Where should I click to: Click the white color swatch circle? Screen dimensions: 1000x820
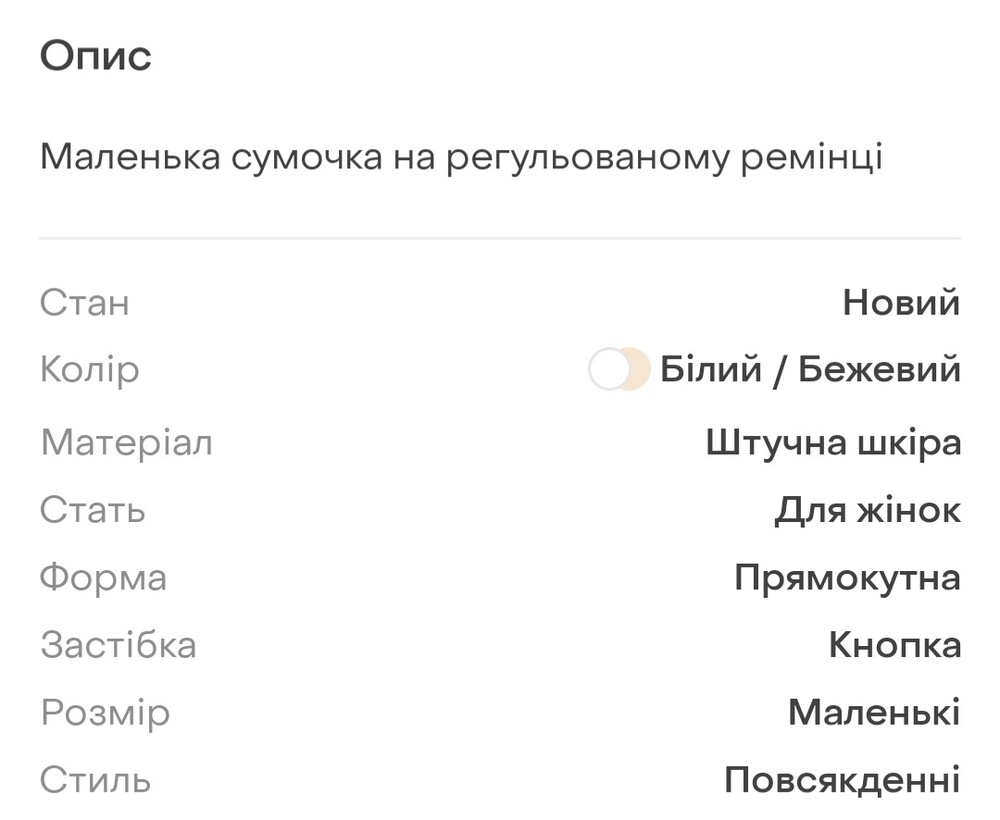607,370
